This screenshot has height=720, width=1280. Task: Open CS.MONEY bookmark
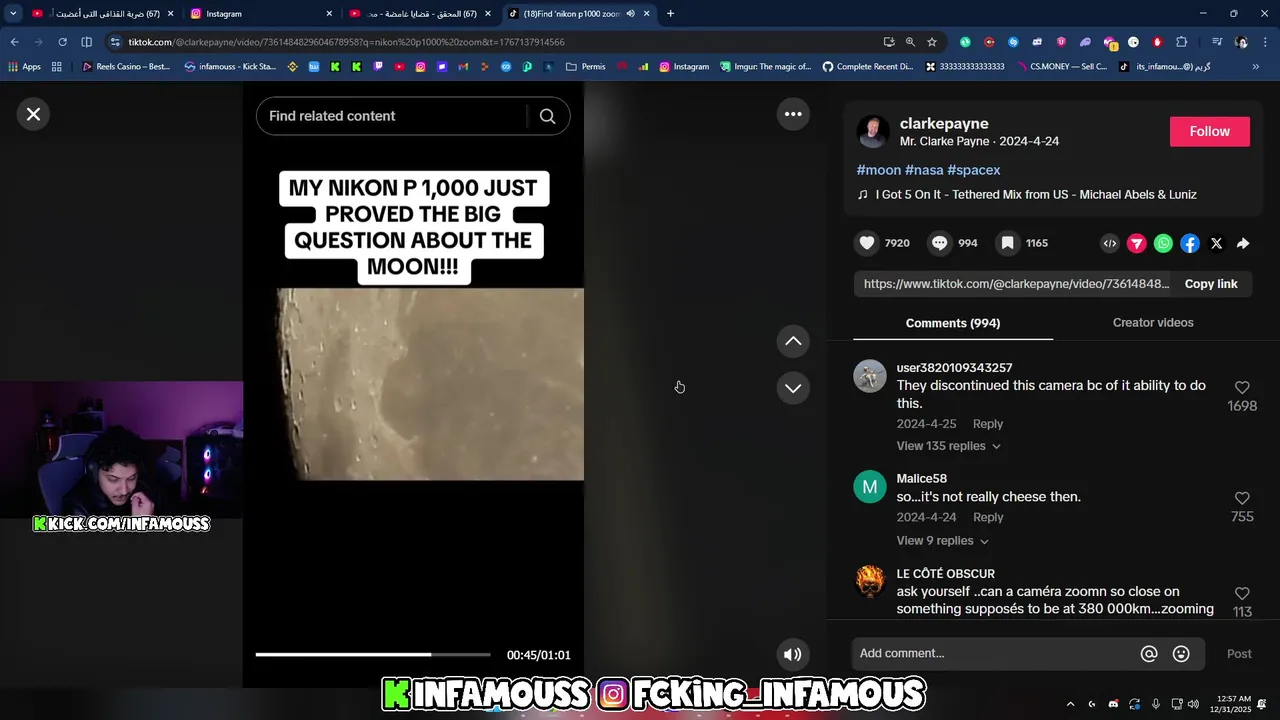pos(1061,67)
